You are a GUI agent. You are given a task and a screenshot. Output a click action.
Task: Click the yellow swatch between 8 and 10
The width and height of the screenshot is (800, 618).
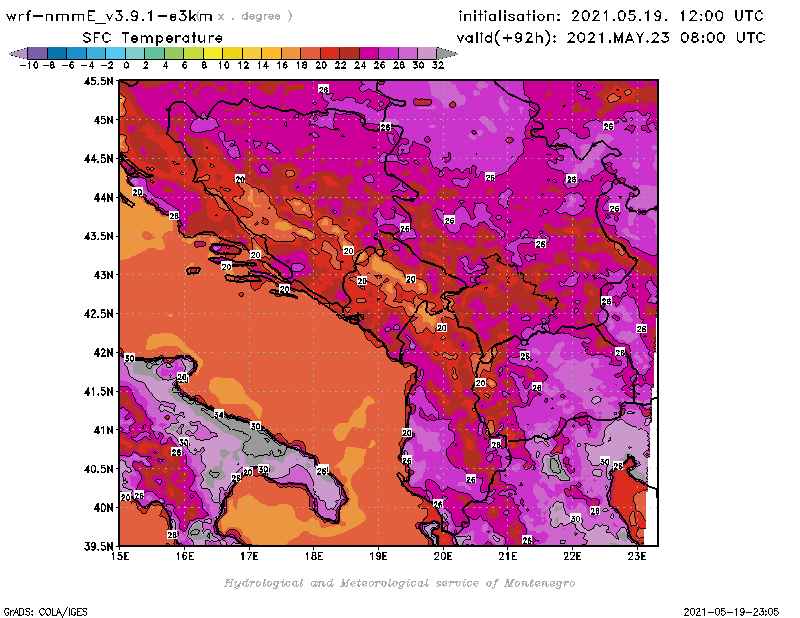pyautogui.click(x=213, y=53)
